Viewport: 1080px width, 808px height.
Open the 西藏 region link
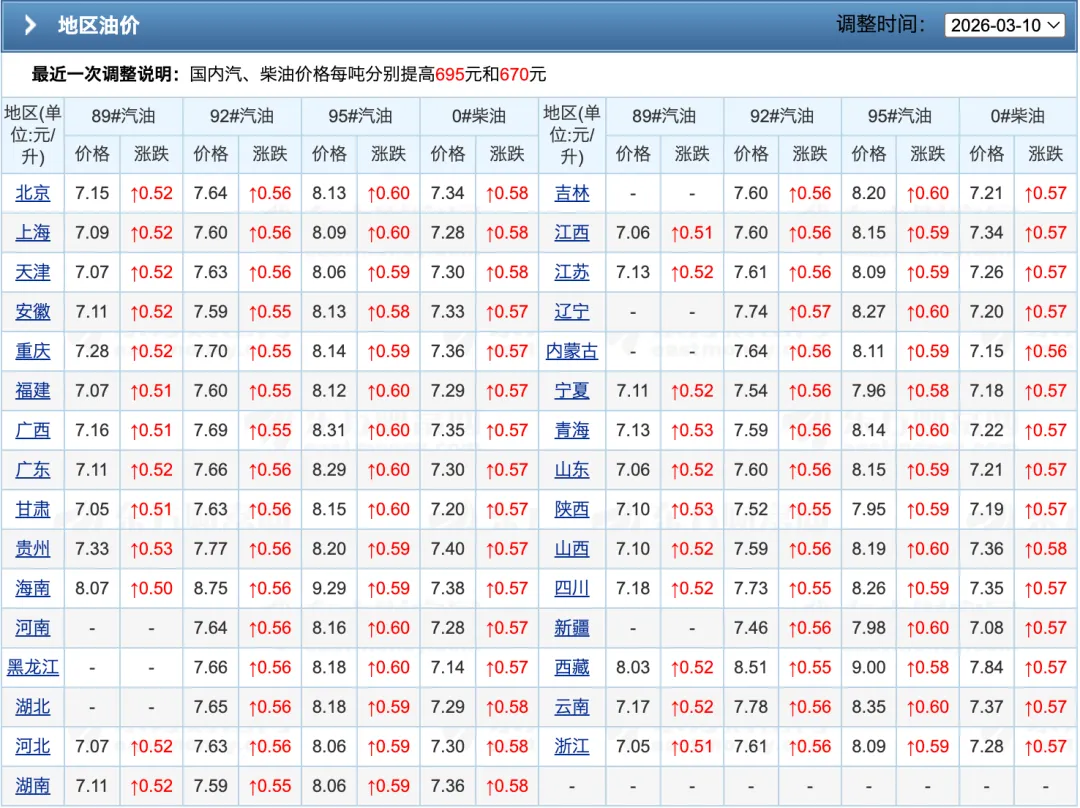click(572, 667)
